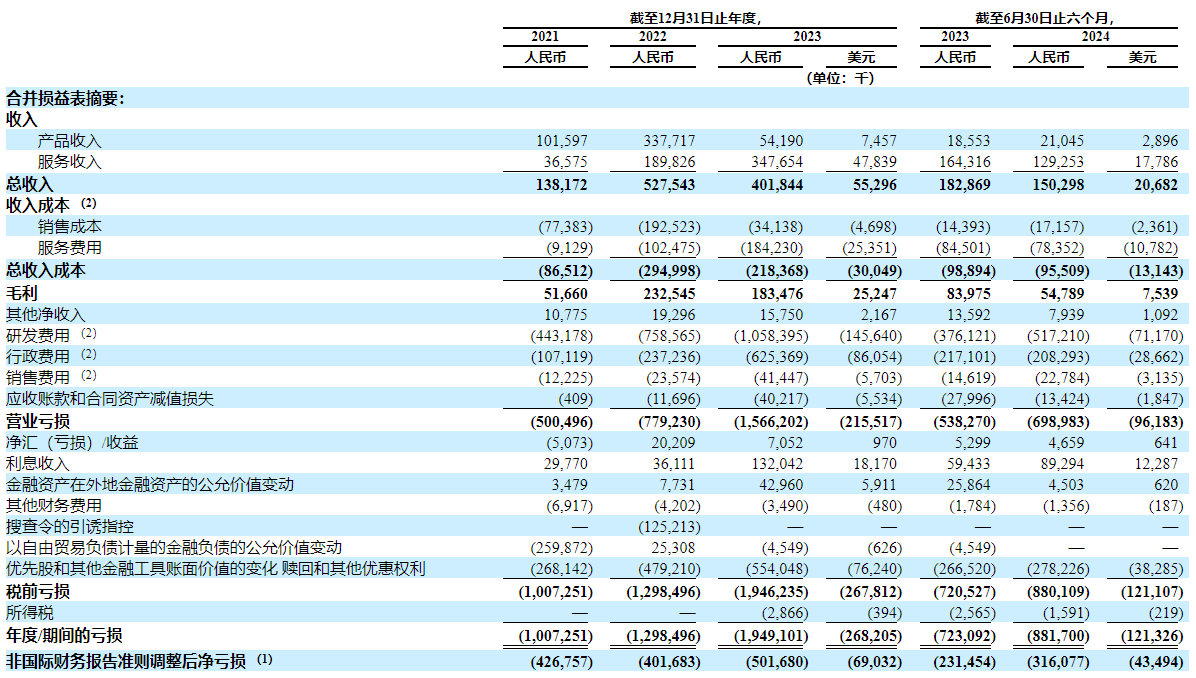Click the 产品收入 row label
Image resolution: width=1196 pixels, height=678 pixels.
point(69,141)
